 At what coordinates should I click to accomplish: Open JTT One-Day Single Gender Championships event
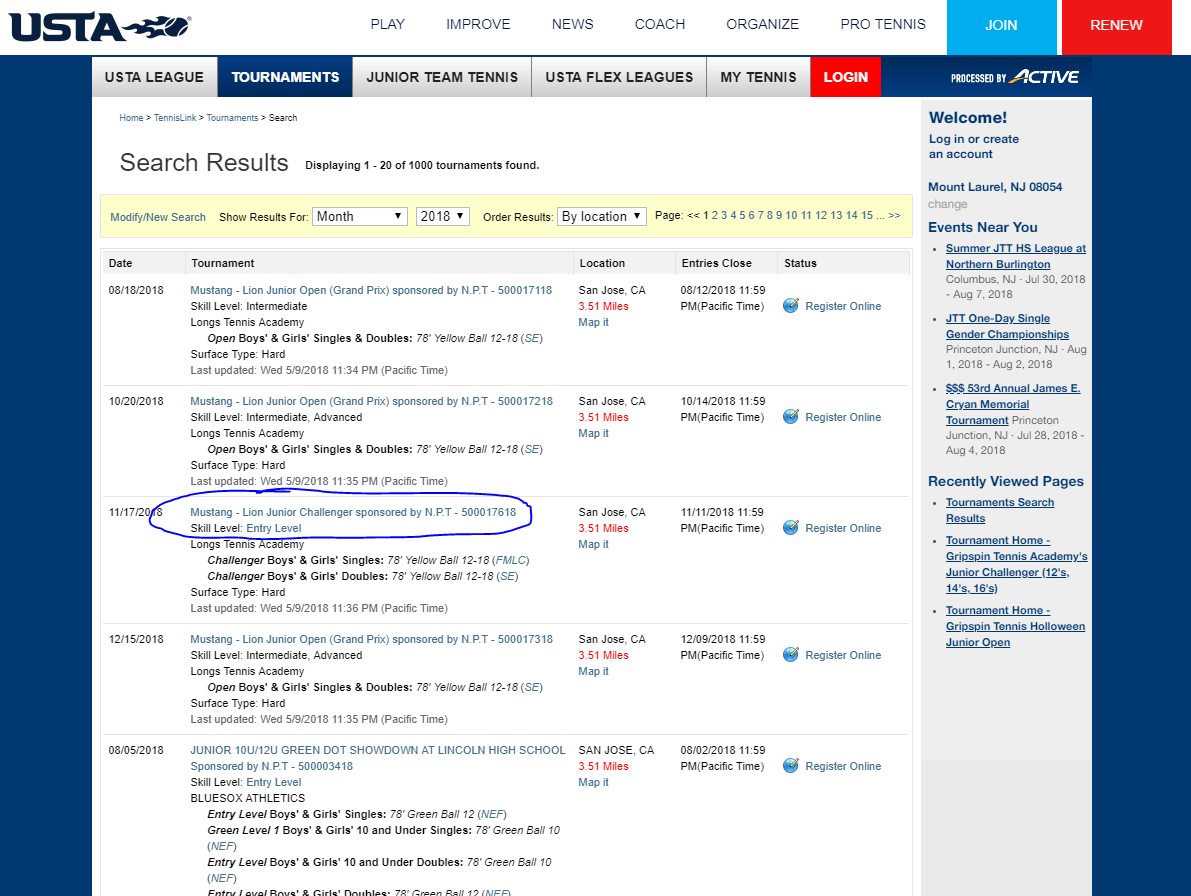(1007, 326)
